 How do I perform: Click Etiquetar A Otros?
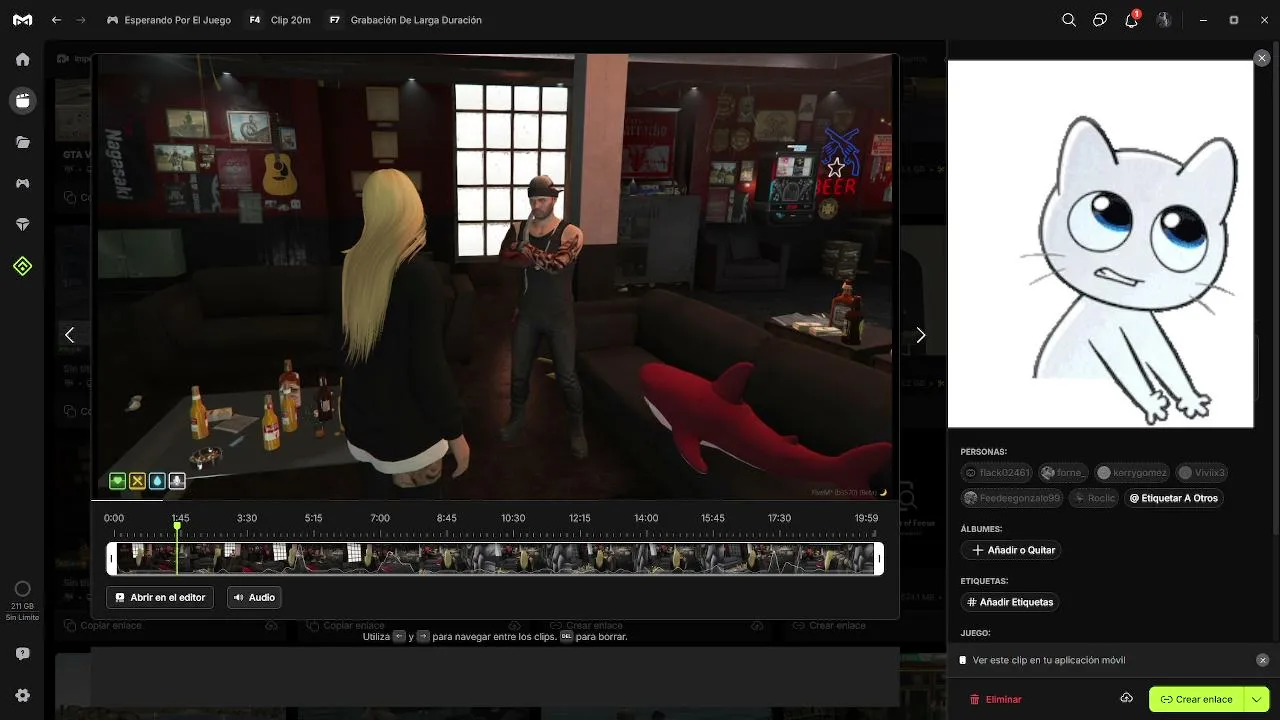point(1173,498)
